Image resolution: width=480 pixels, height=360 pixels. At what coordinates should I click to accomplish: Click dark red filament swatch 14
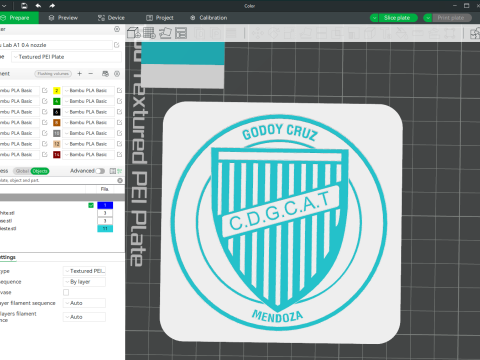pos(57,154)
